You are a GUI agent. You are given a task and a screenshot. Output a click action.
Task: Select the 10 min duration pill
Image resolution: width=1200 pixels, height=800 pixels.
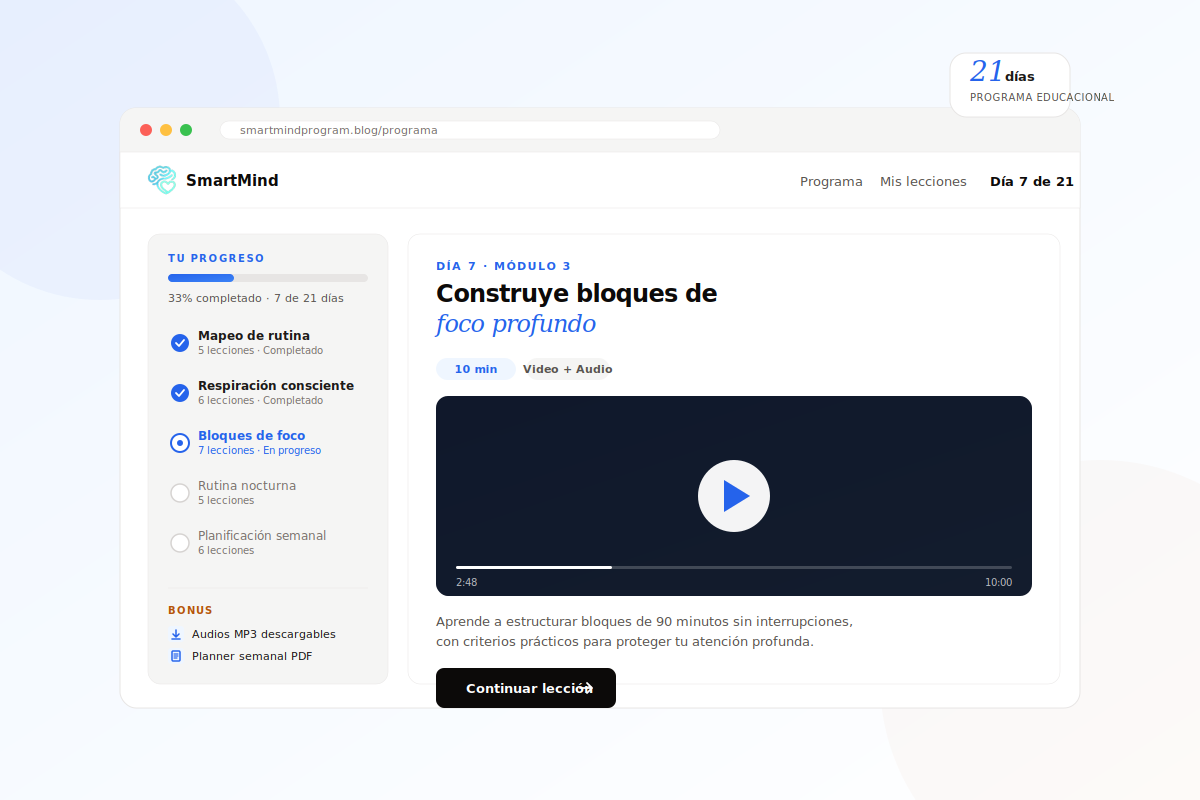[x=476, y=369]
